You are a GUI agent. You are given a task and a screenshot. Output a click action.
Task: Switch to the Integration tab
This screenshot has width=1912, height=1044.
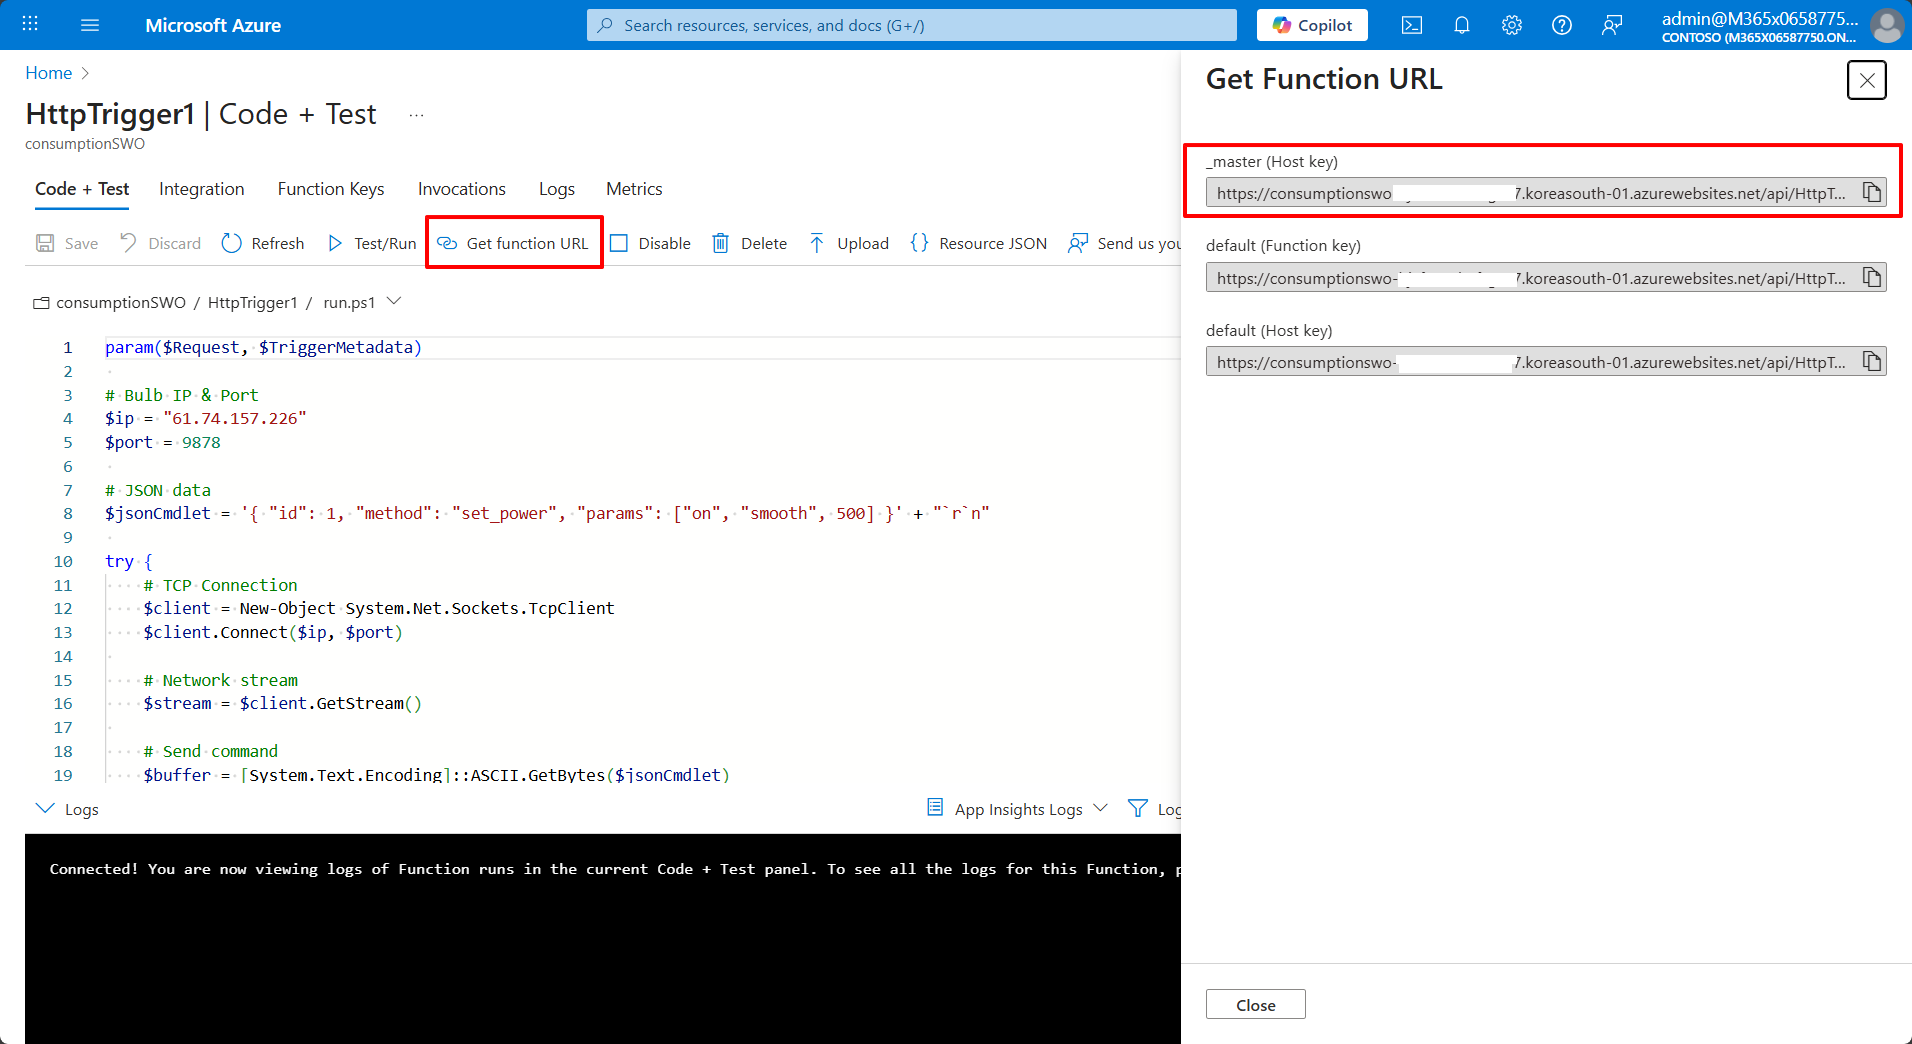point(201,189)
